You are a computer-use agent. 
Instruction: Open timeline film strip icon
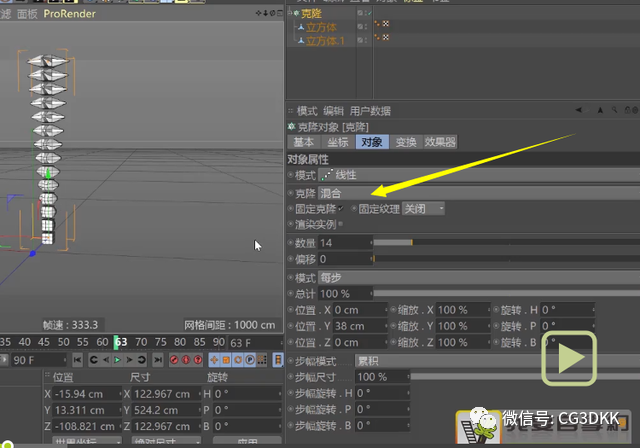278,360
